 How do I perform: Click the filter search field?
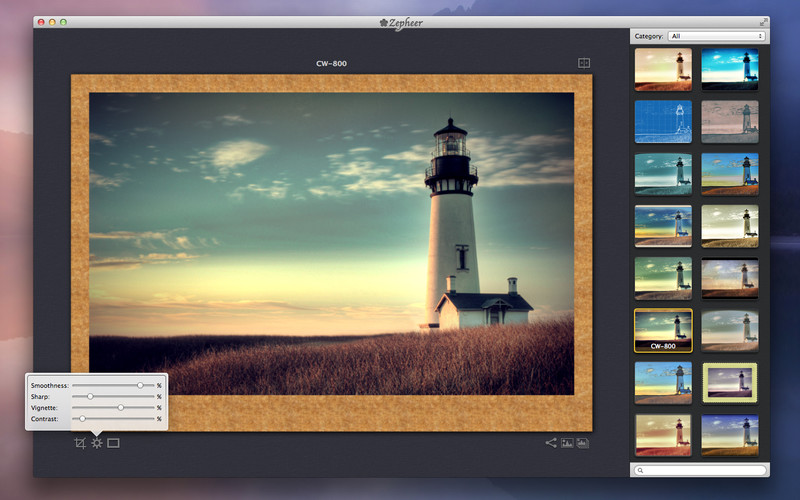click(x=700, y=470)
